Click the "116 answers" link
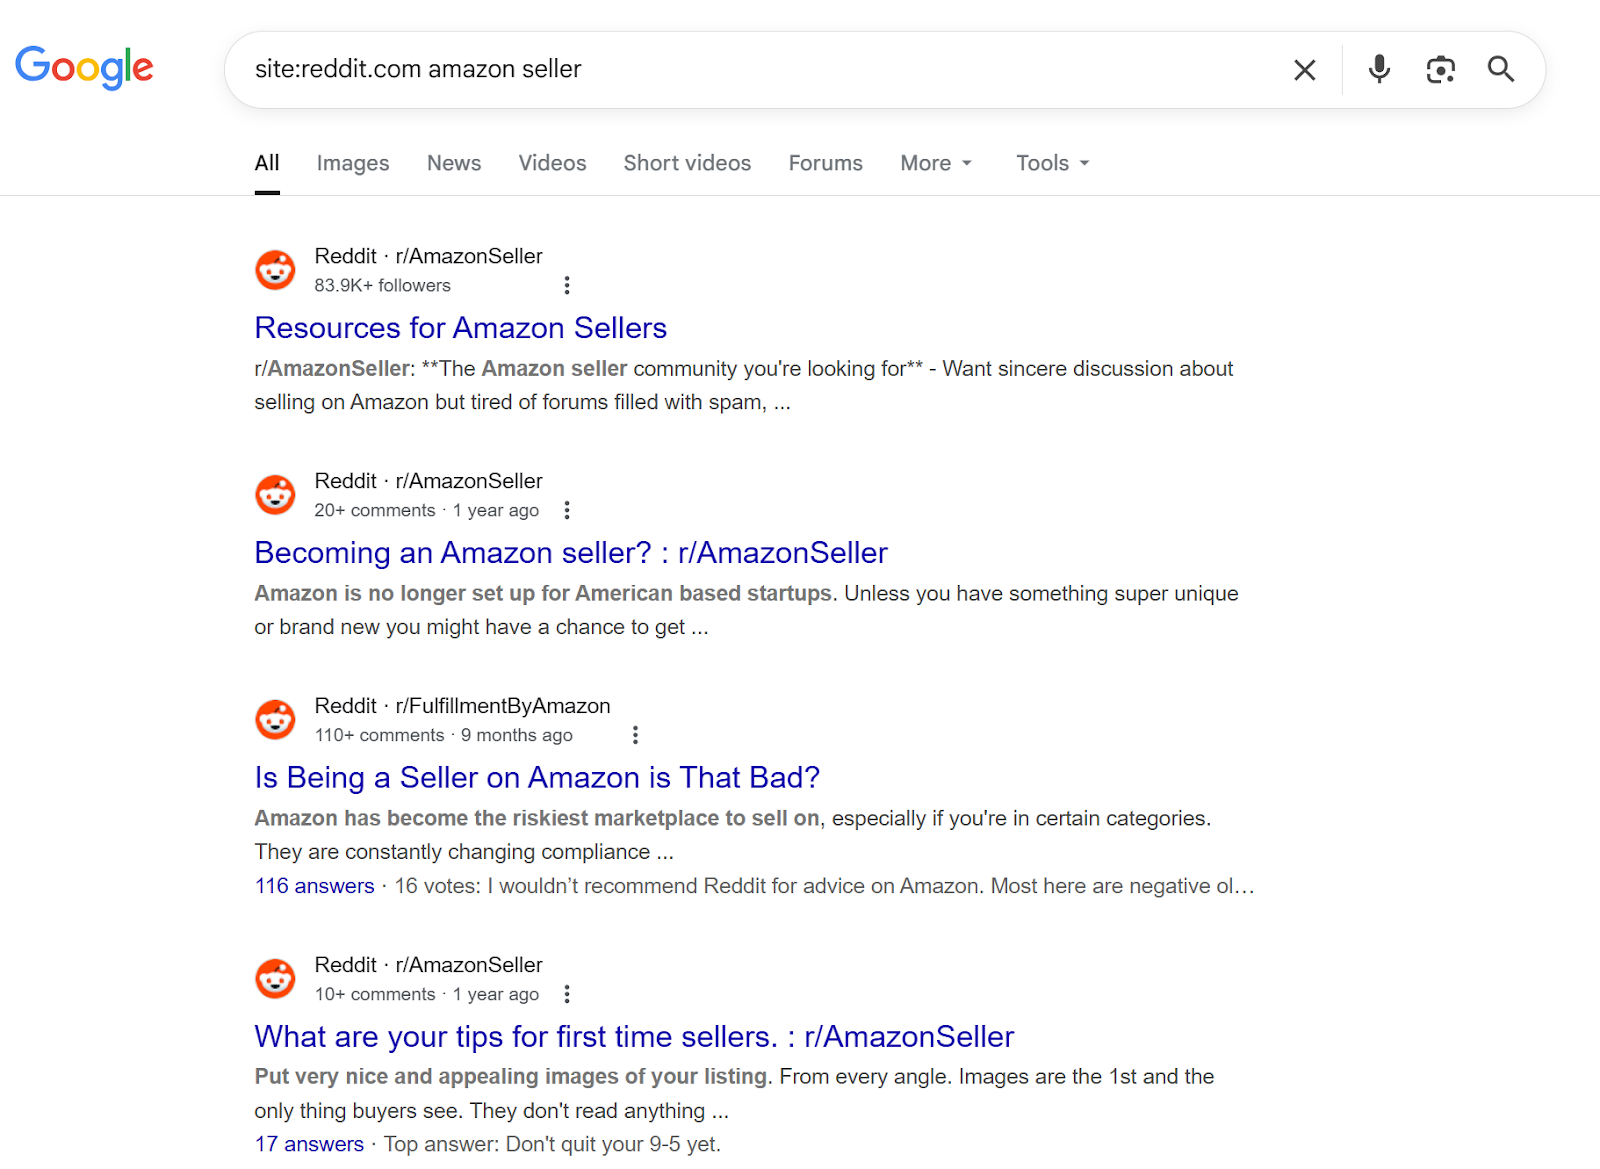 314,886
